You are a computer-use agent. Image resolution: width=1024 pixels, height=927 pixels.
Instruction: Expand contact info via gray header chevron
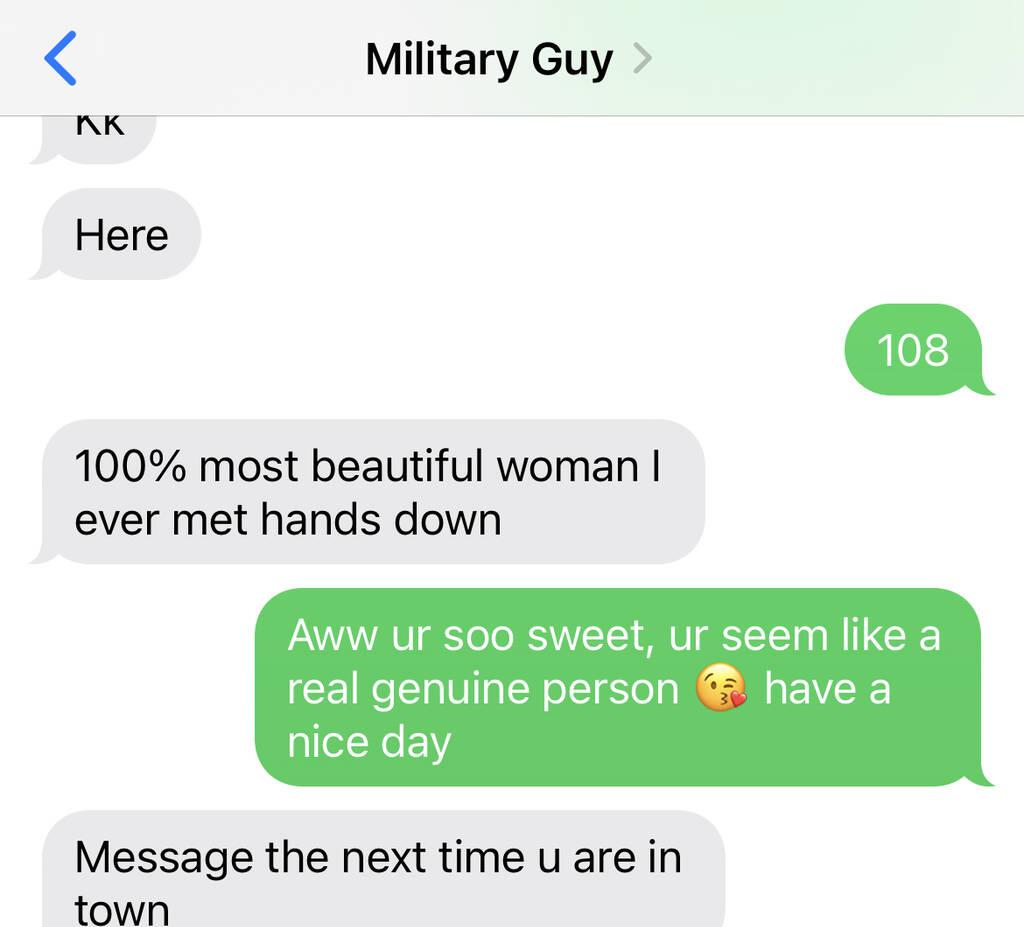[x=643, y=59]
